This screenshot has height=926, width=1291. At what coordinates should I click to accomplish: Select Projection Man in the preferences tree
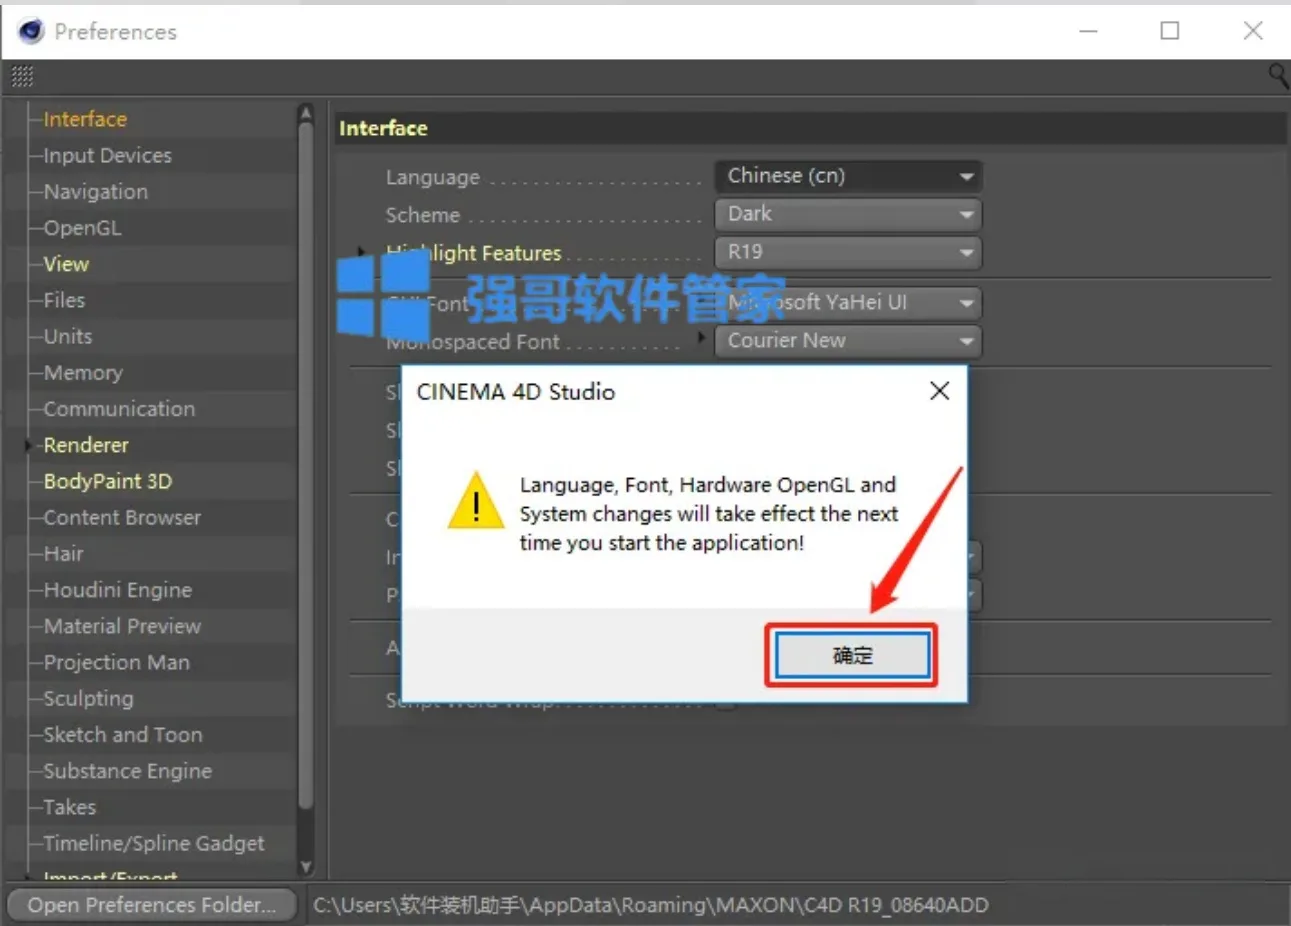[x=116, y=662]
